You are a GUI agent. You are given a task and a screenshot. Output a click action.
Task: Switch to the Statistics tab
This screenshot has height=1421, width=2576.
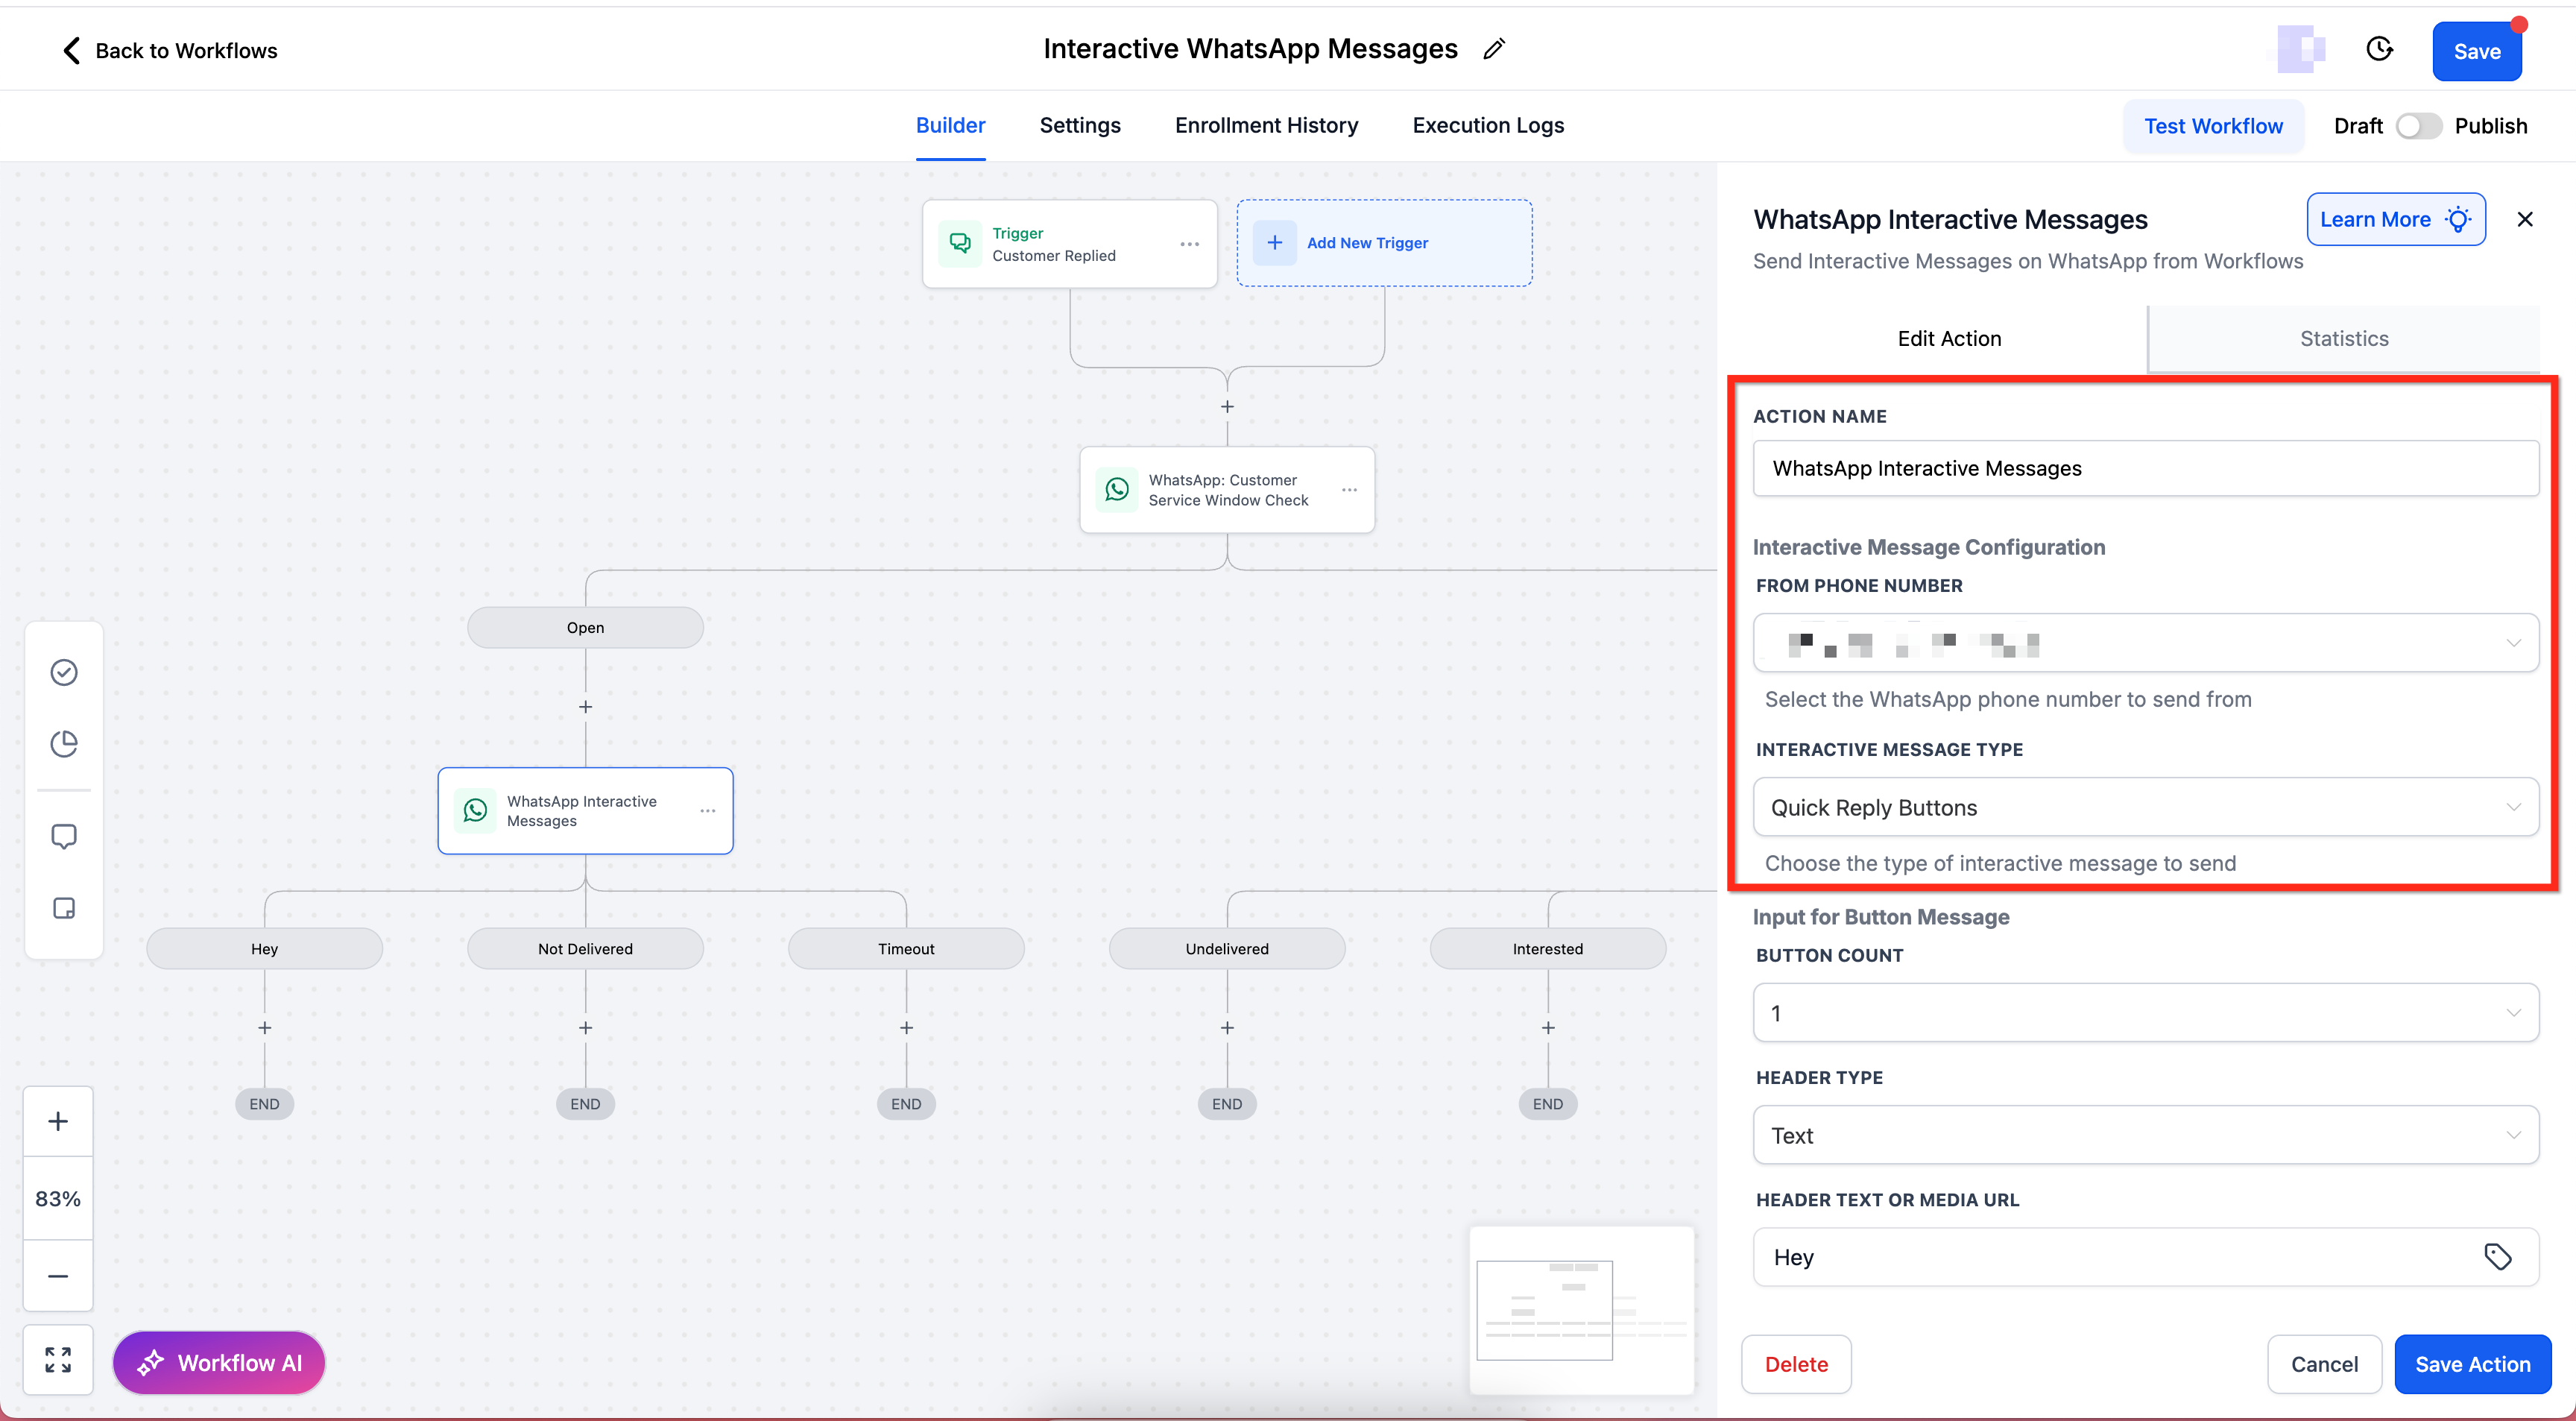2343,338
